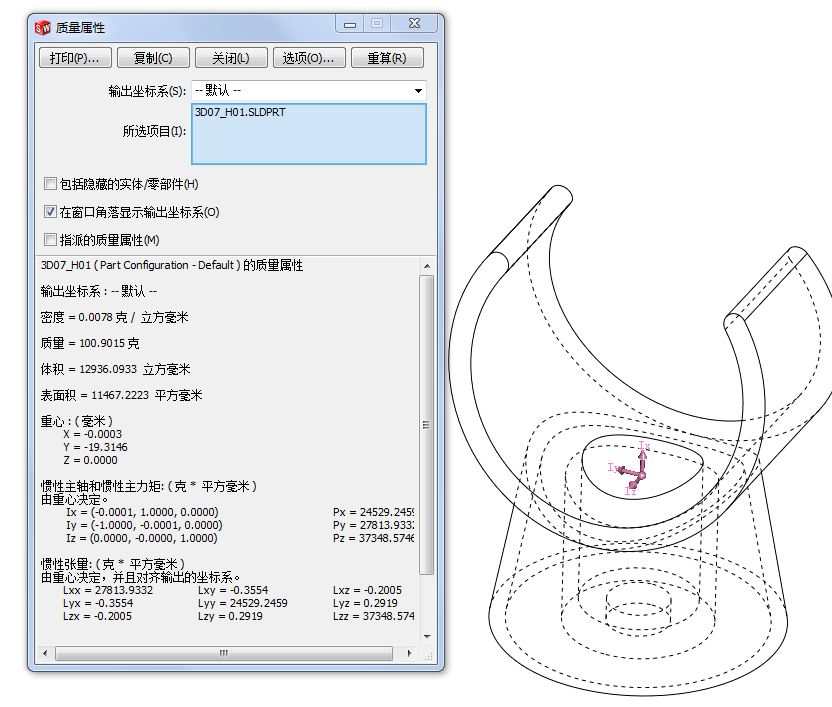Click the horizontal scrollbar right arrow
The width and height of the screenshot is (832, 707).
[411, 653]
